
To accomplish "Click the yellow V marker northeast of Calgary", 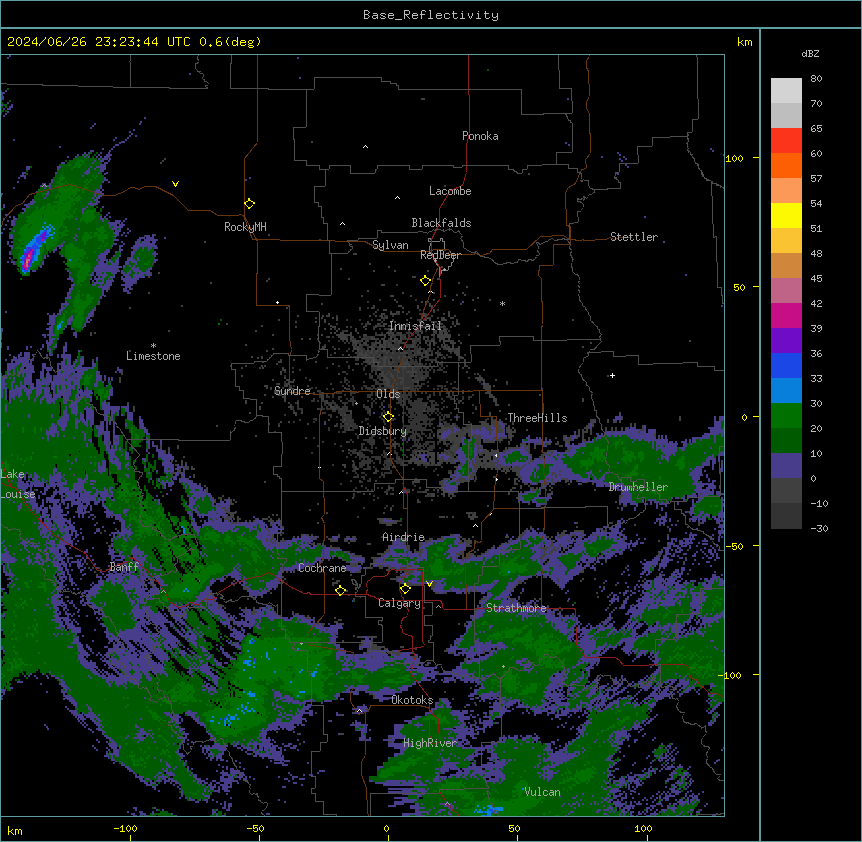I will pyautogui.click(x=429, y=584).
